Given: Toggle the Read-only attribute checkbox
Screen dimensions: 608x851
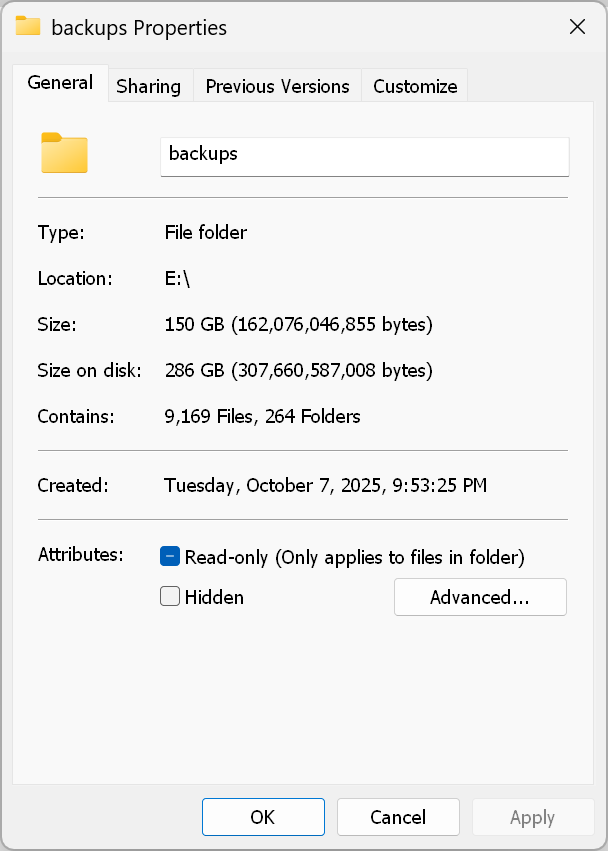Looking at the screenshot, I should point(170,557).
